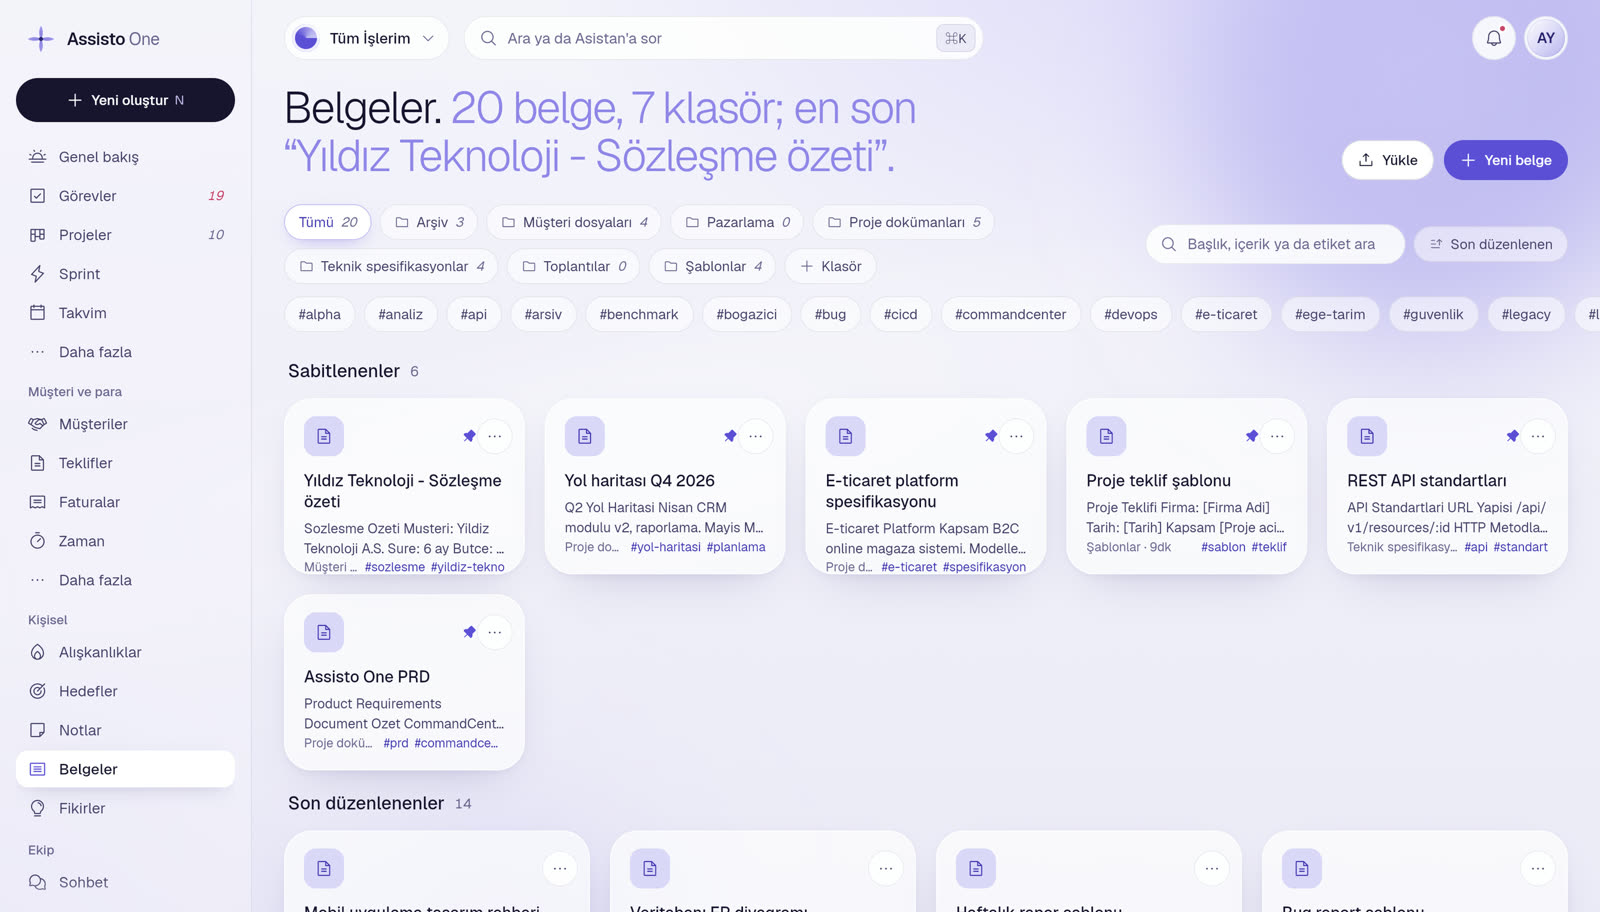The width and height of the screenshot is (1600, 912).
Task: Open Sprint in the sidebar
Action: click(125, 274)
